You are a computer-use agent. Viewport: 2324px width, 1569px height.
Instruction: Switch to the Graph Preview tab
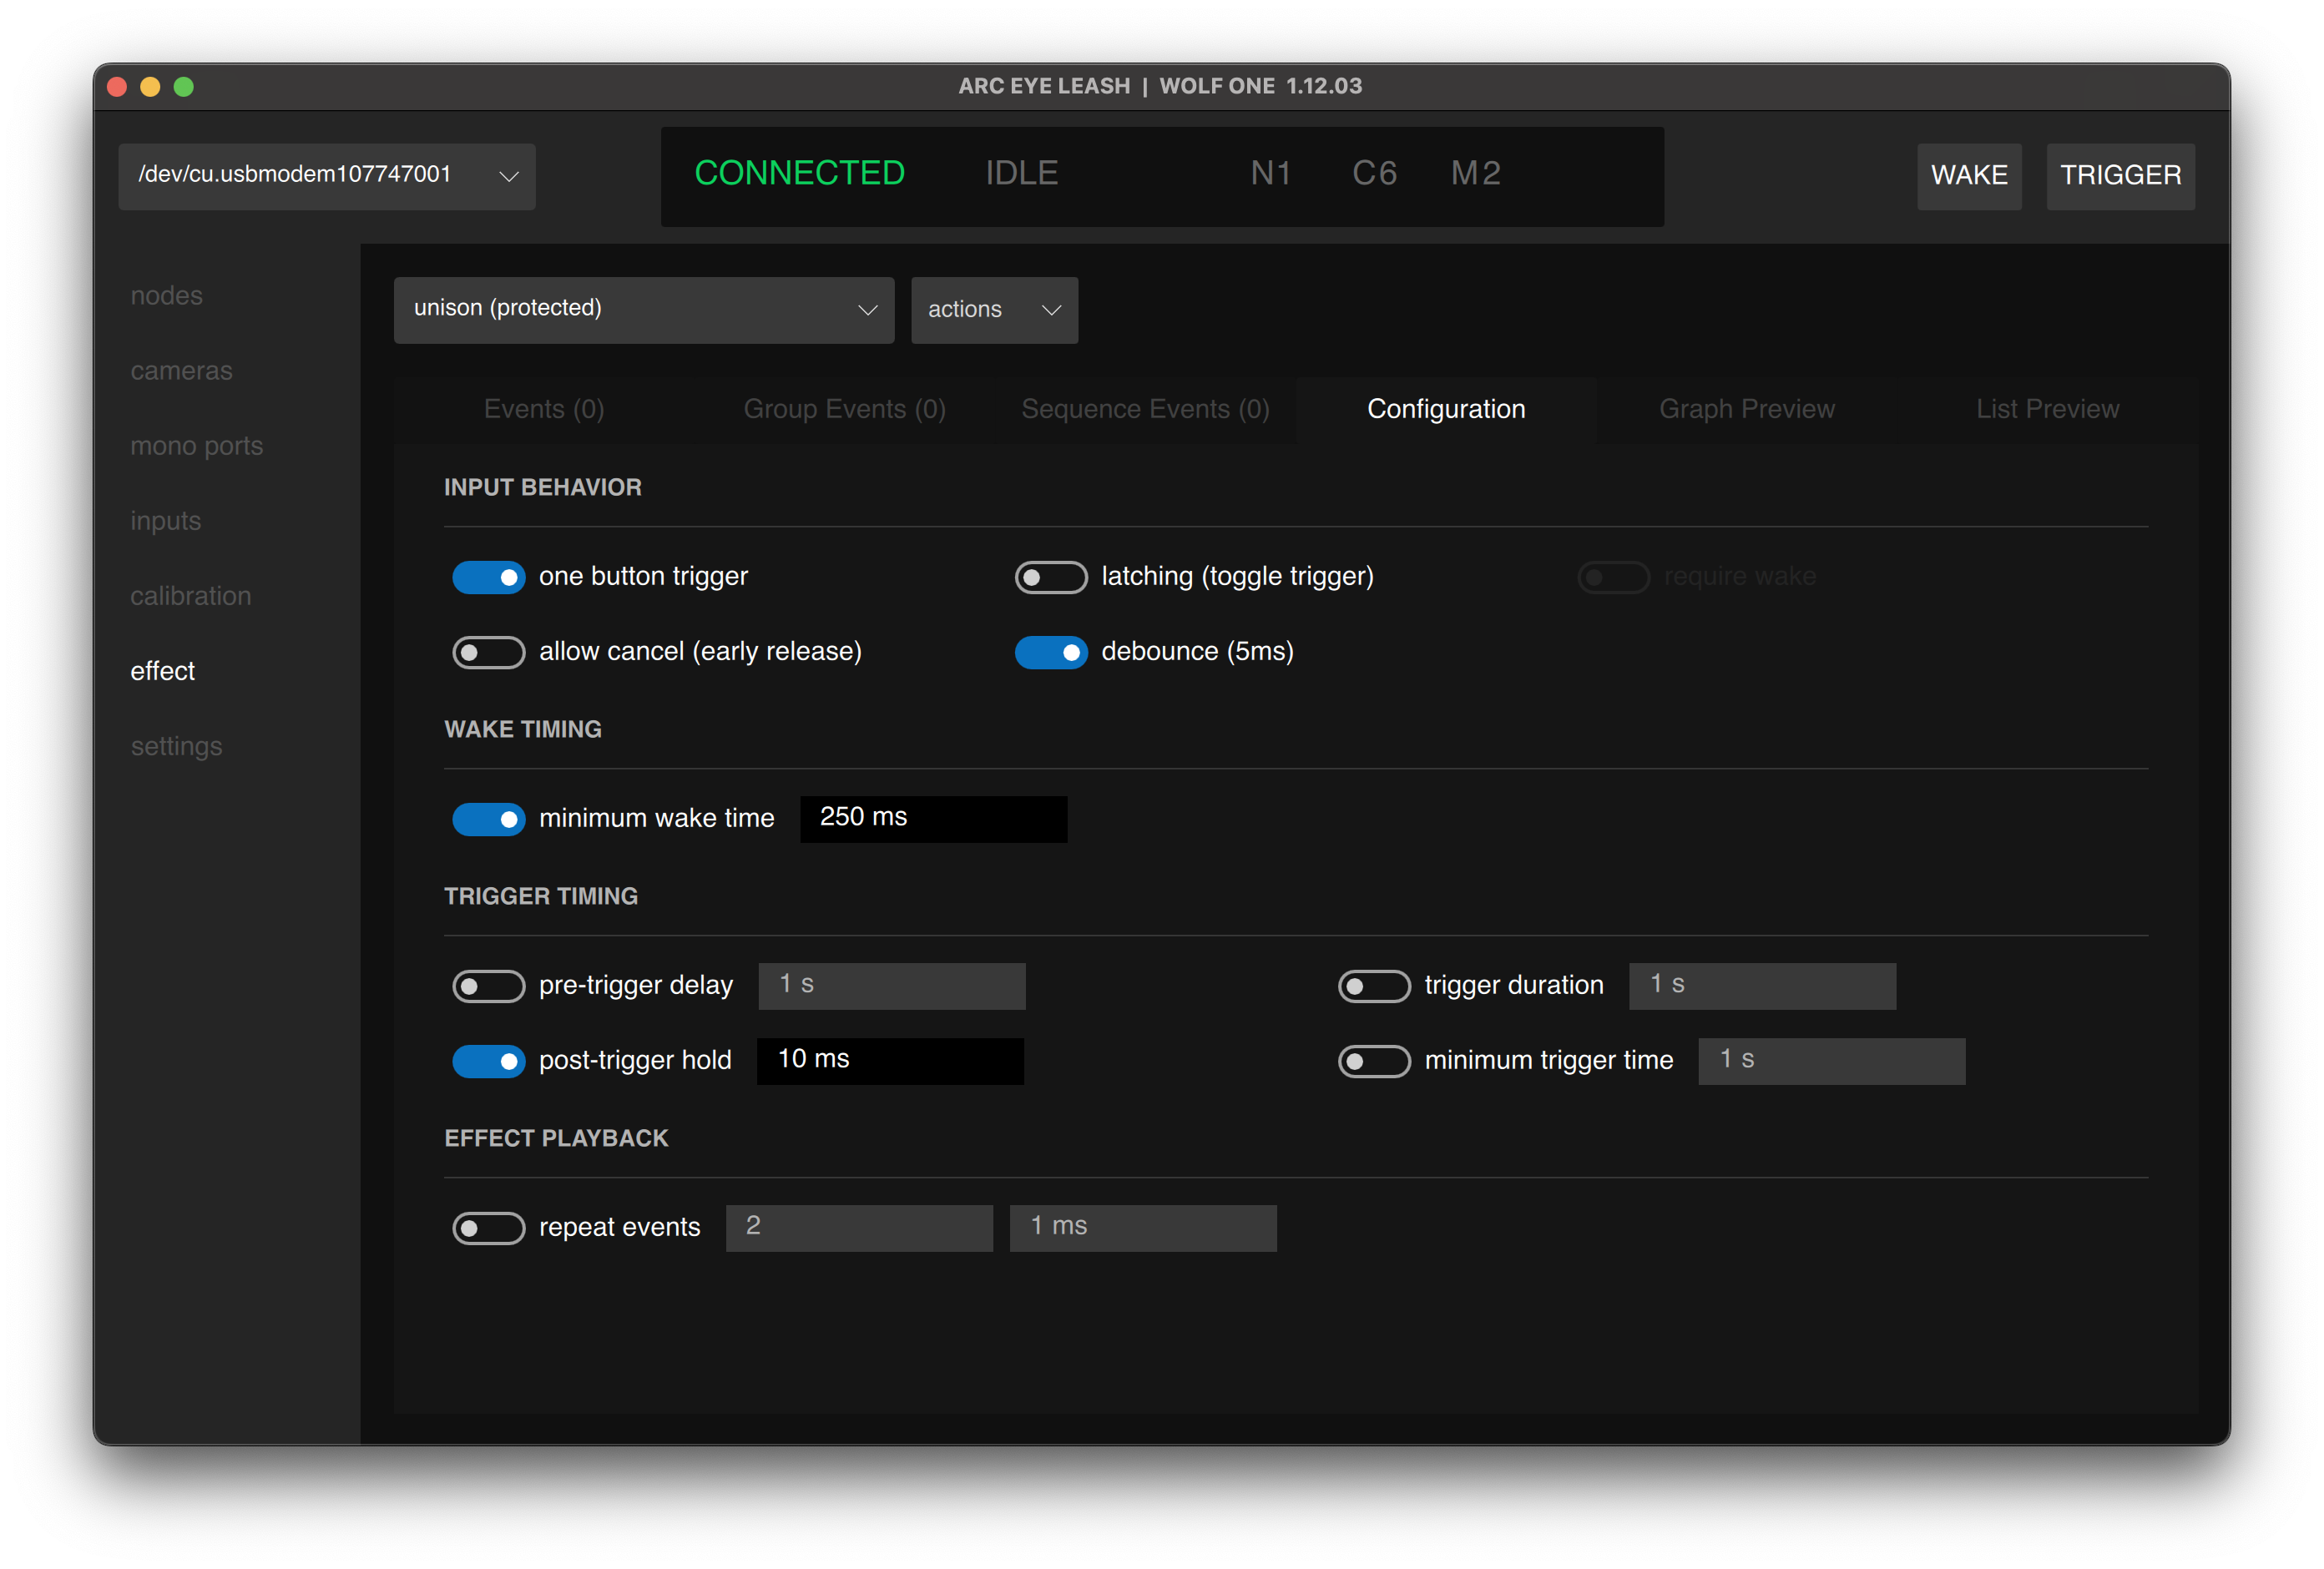tap(1745, 408)
